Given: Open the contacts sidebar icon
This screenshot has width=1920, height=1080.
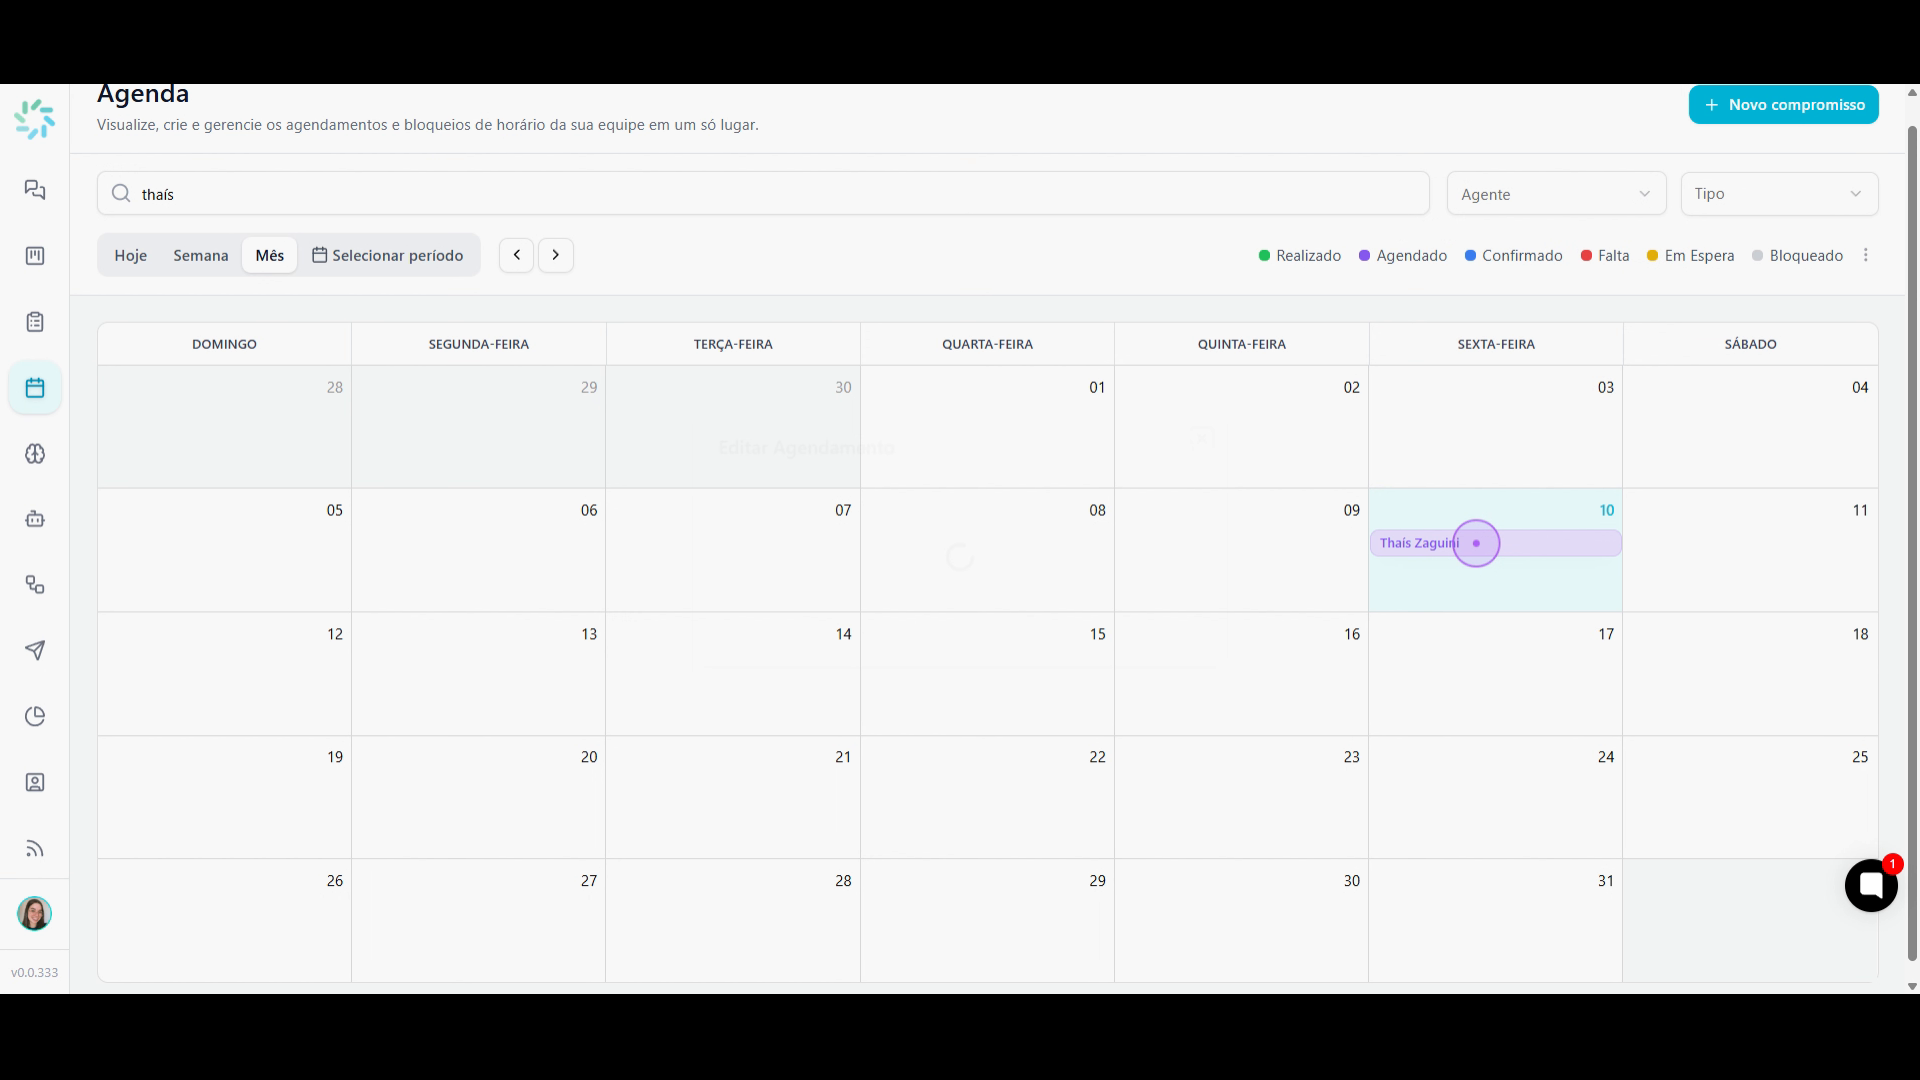Looking at the screenshot, I should (35, 782).
